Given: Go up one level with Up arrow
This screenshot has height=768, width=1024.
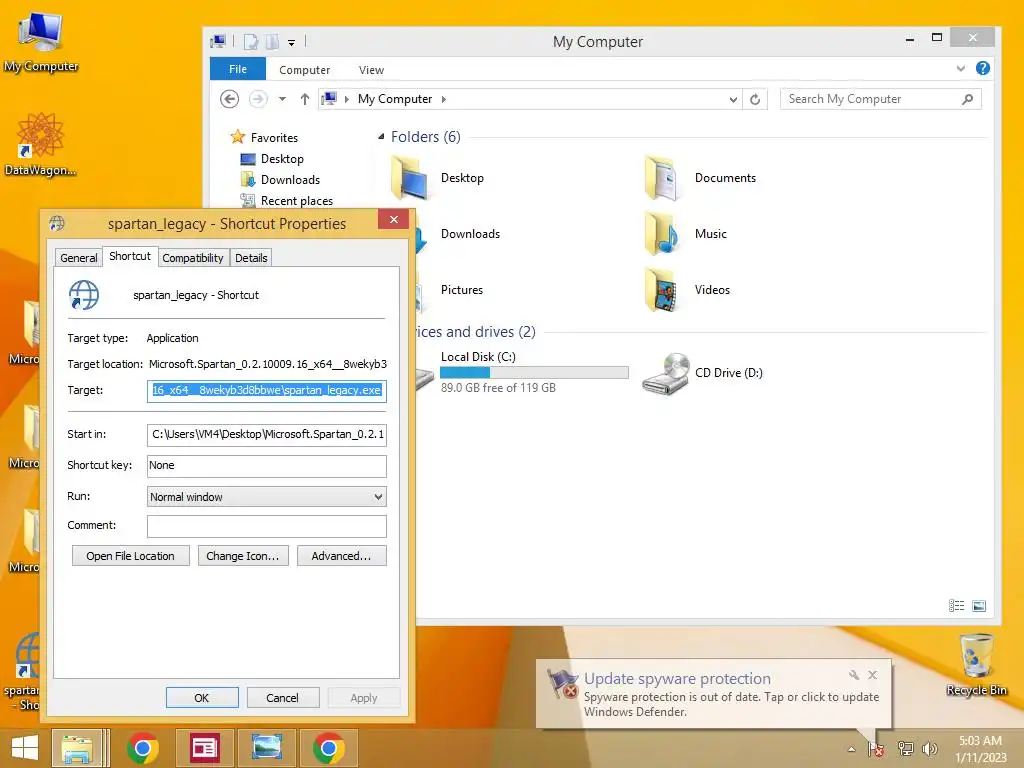Looking at the screenshot, I should click(304, 99).
